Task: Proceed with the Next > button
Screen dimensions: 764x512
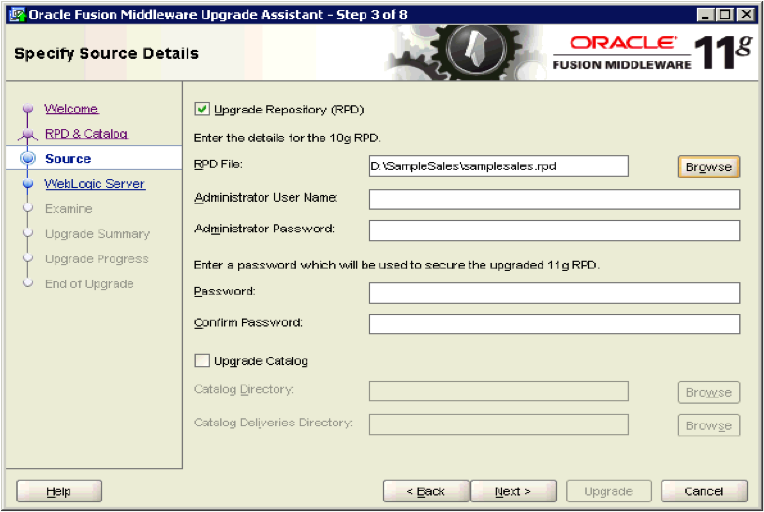Action: (513, 491)
